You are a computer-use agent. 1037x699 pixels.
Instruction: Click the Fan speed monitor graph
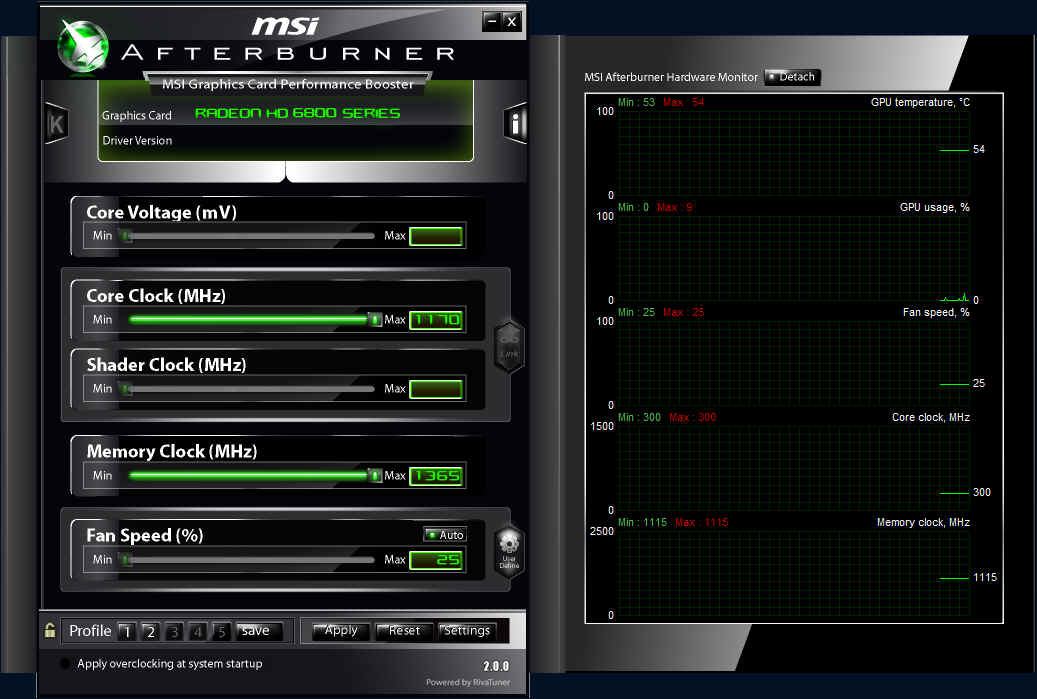click(794, 363)
